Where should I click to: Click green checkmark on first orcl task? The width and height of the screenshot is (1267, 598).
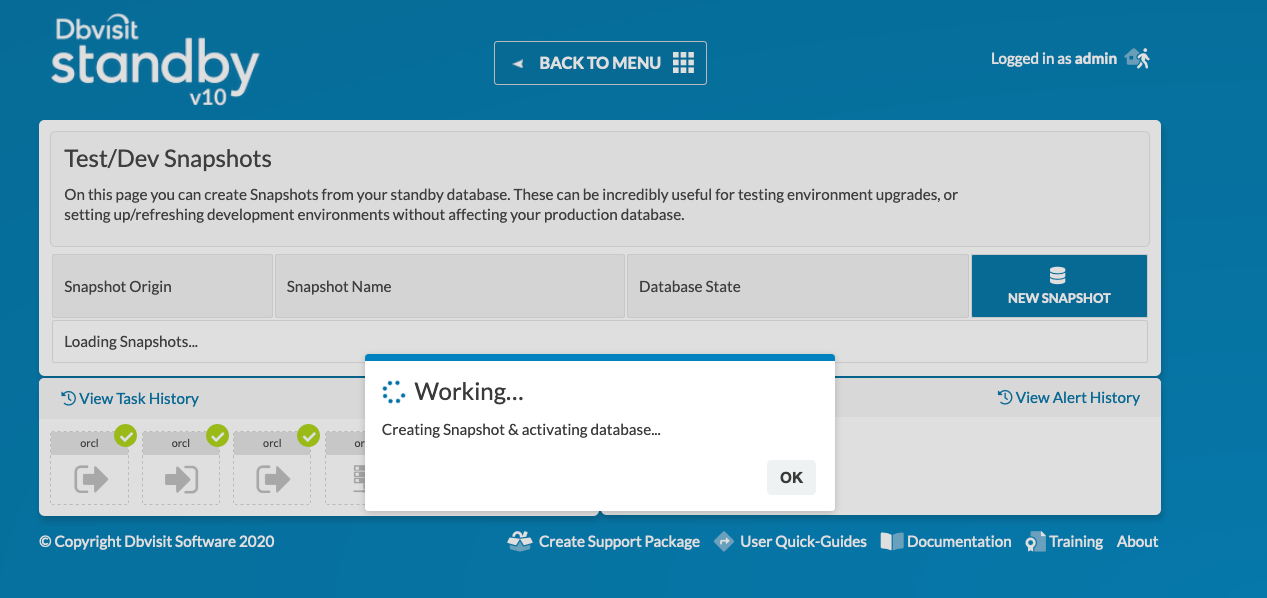coord(125,436)
